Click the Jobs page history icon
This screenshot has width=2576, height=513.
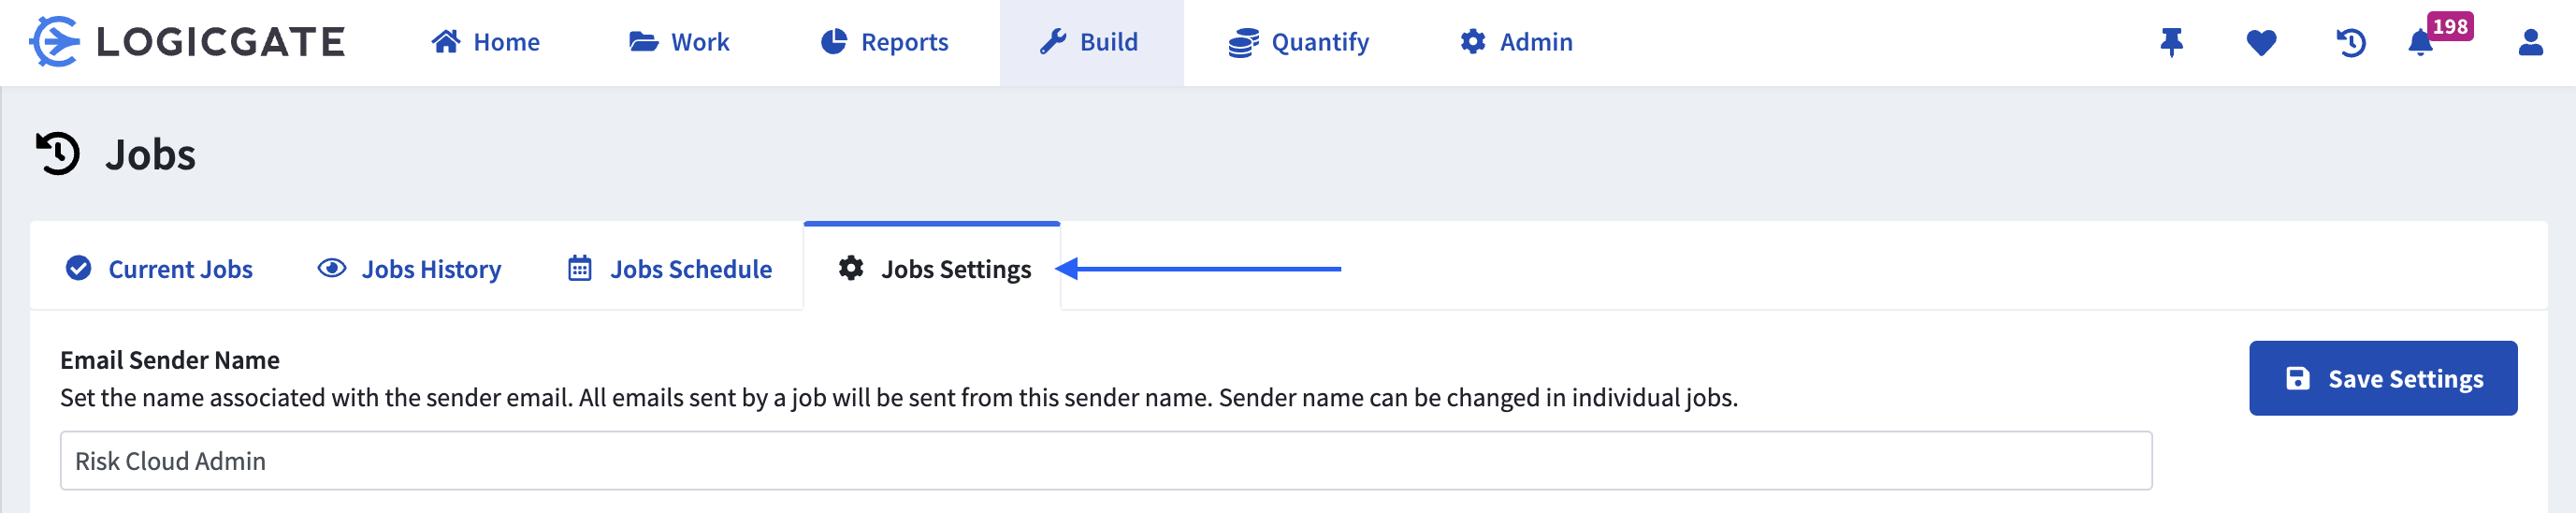[58, 154]
